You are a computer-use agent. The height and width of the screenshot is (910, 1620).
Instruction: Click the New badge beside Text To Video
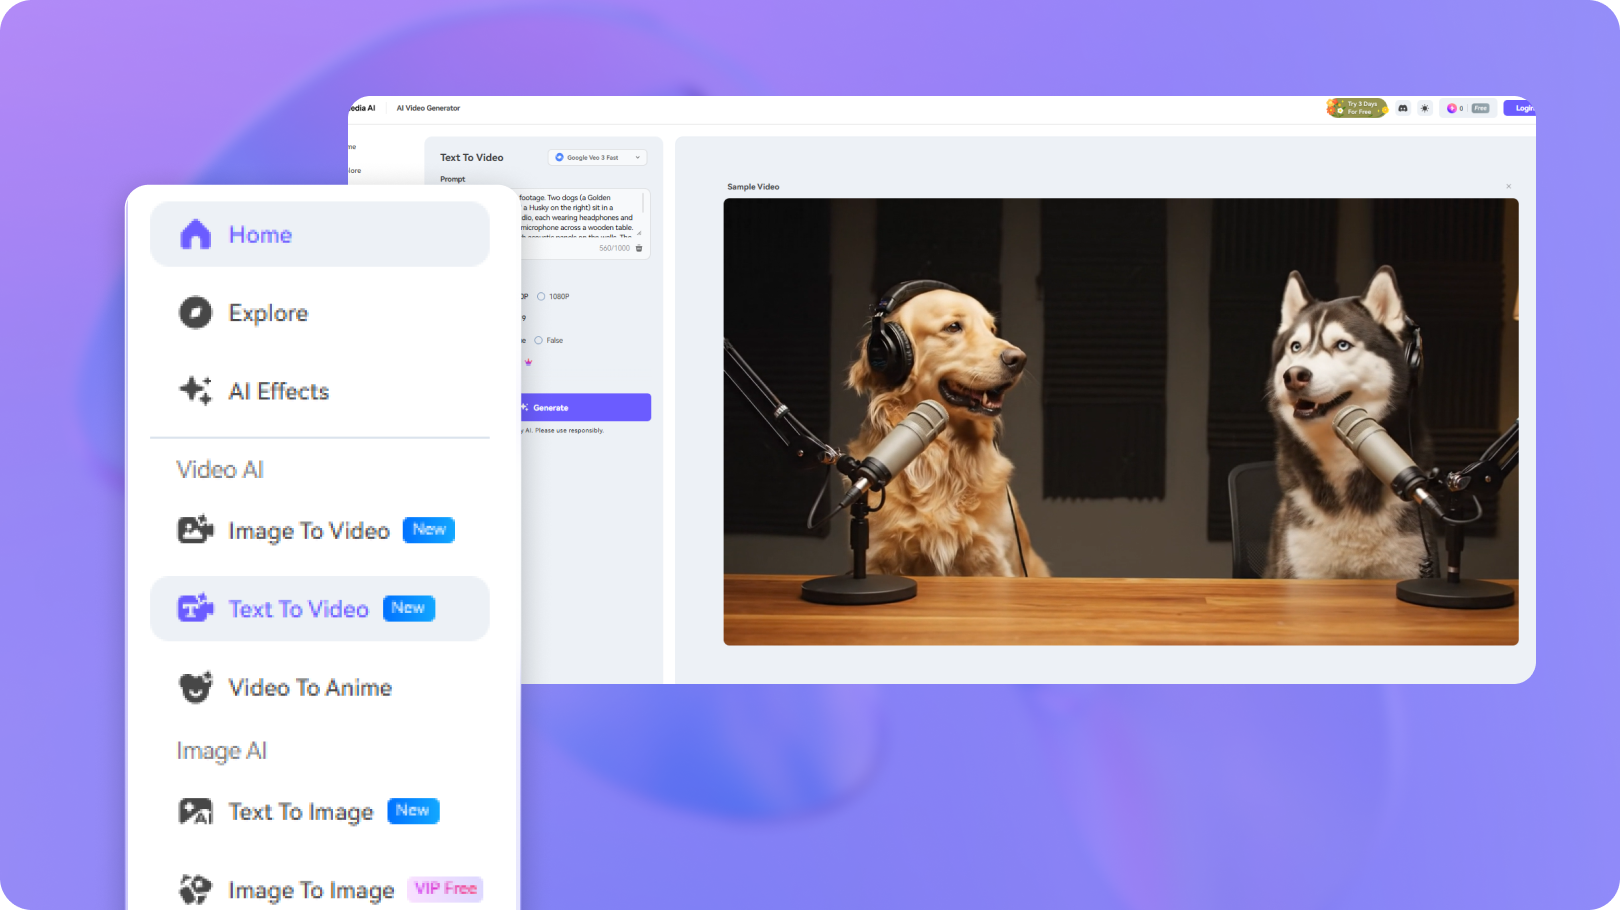point(408,608)
